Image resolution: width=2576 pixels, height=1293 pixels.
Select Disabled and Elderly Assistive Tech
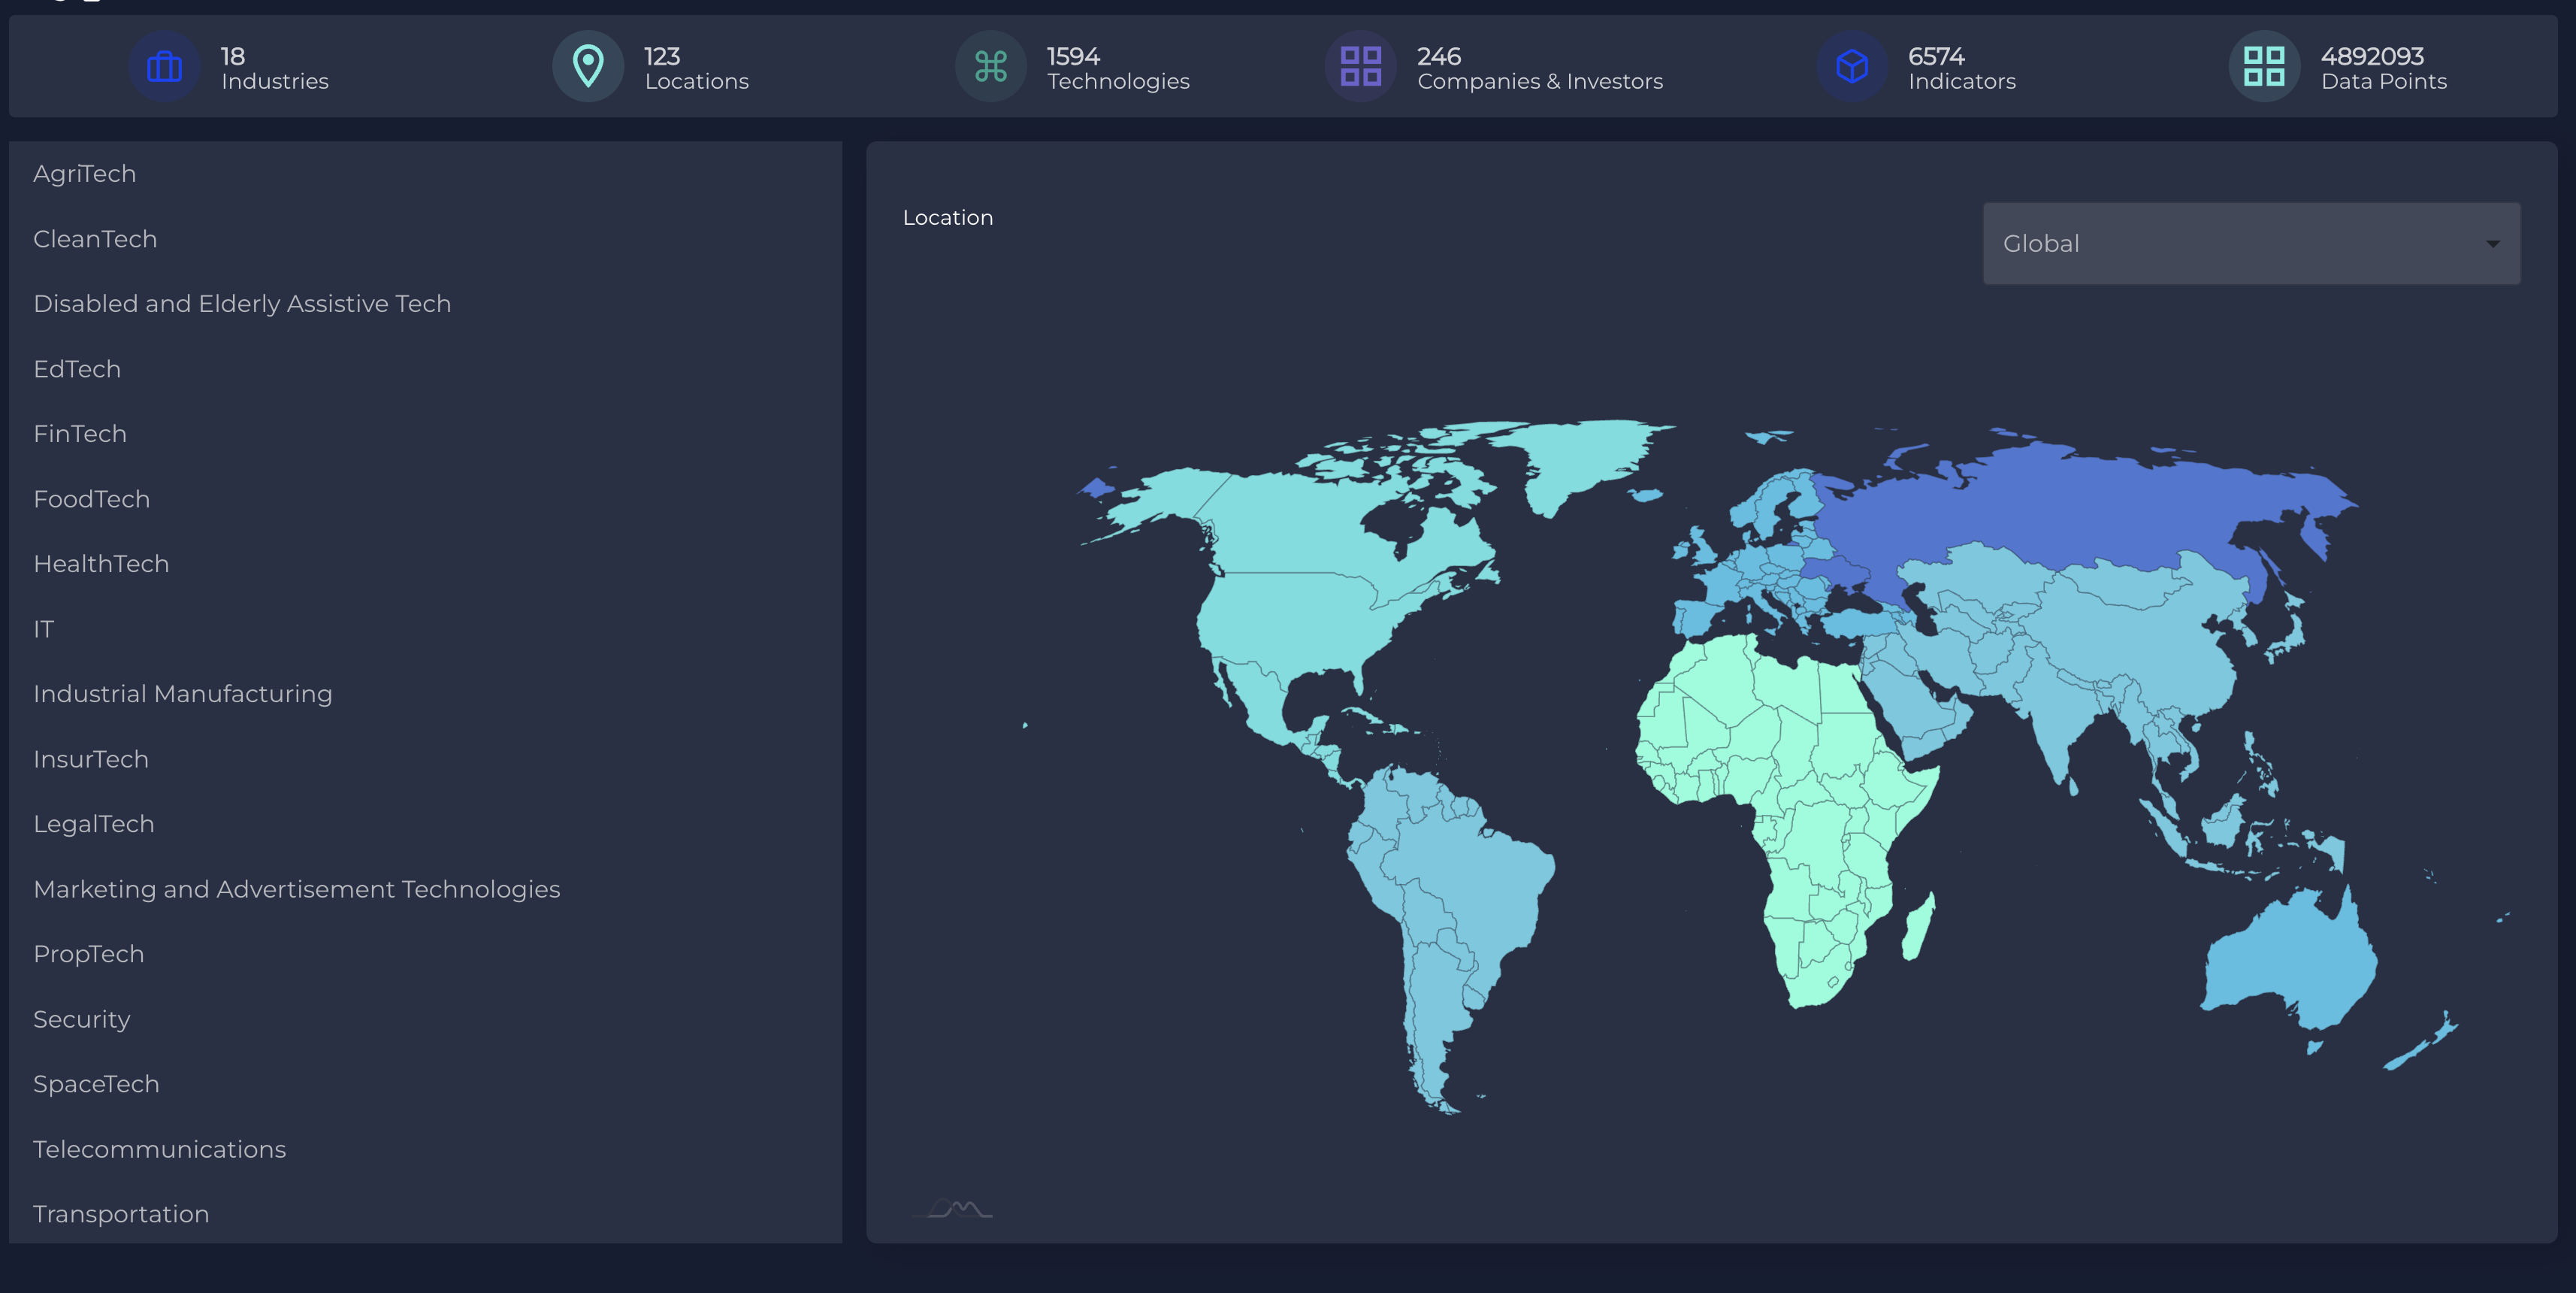click(x=242, y=304)
